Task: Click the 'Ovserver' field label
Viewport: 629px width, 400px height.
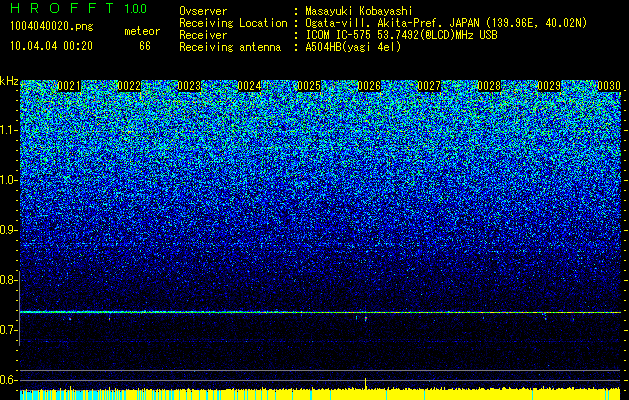Action: 203,11
